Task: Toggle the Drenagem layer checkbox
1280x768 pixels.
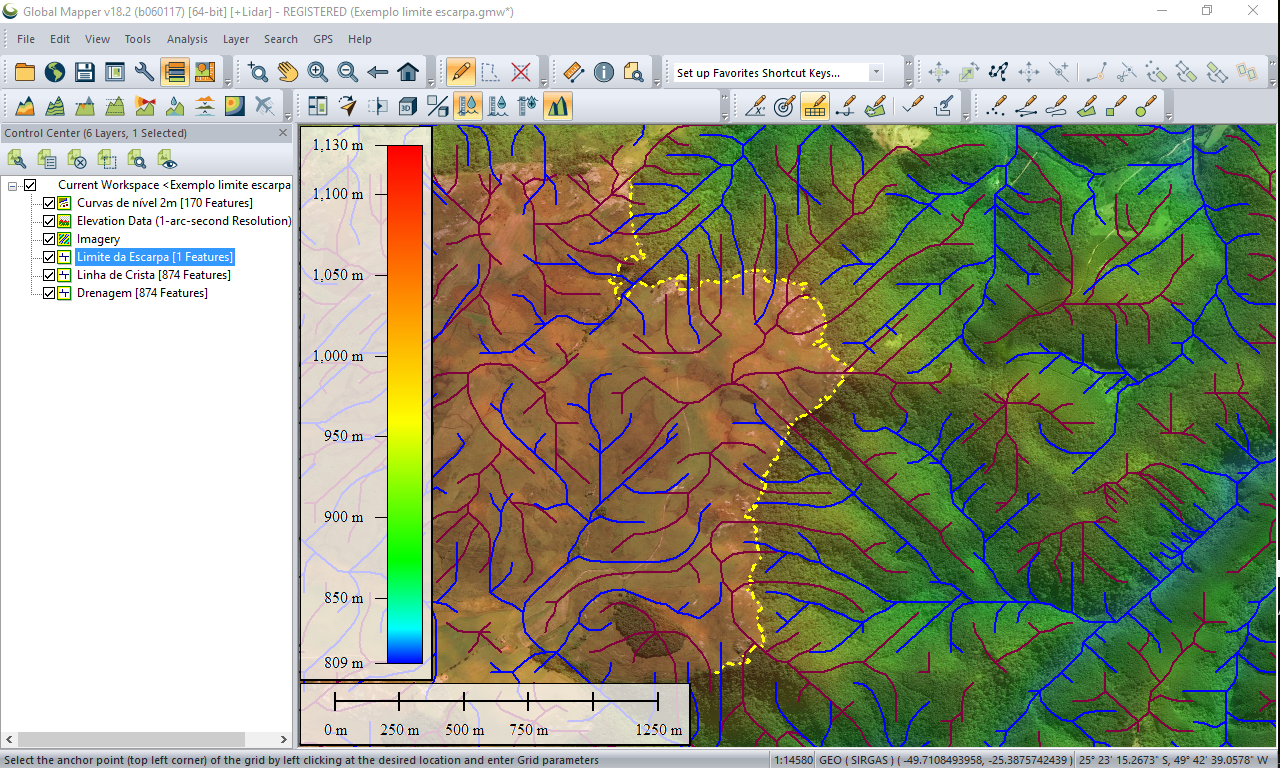Action: click(49, 293)
